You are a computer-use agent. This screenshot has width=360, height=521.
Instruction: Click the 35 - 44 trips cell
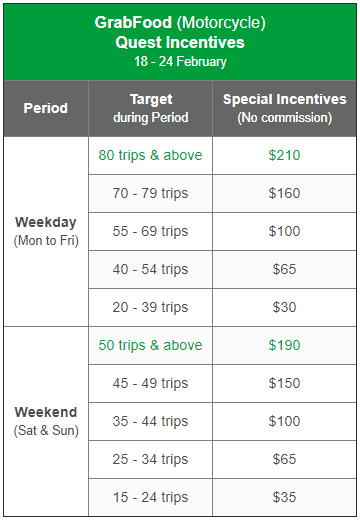pyautogui.click(x=150, y=421)
